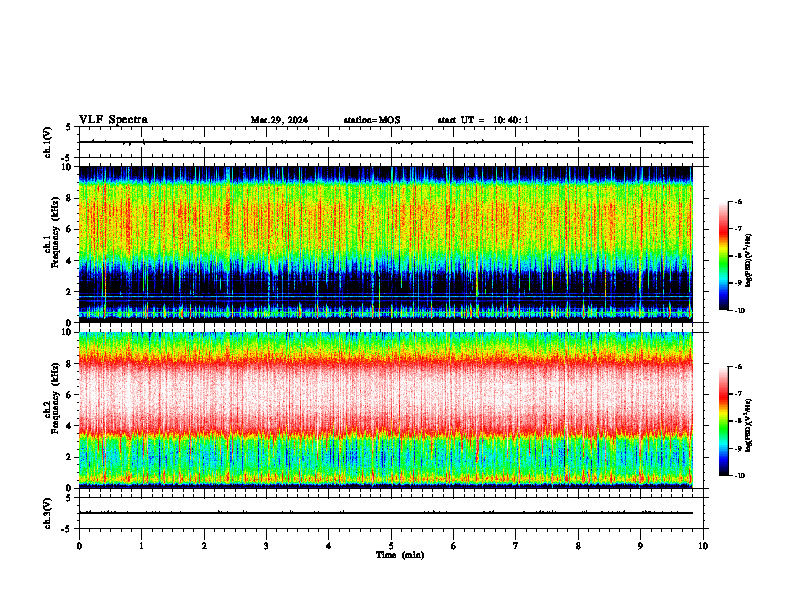The height and width of the screenshot is (612, 792).
Task: Select the date text "Mar.29, 2024"
Action: pos(279,120)
